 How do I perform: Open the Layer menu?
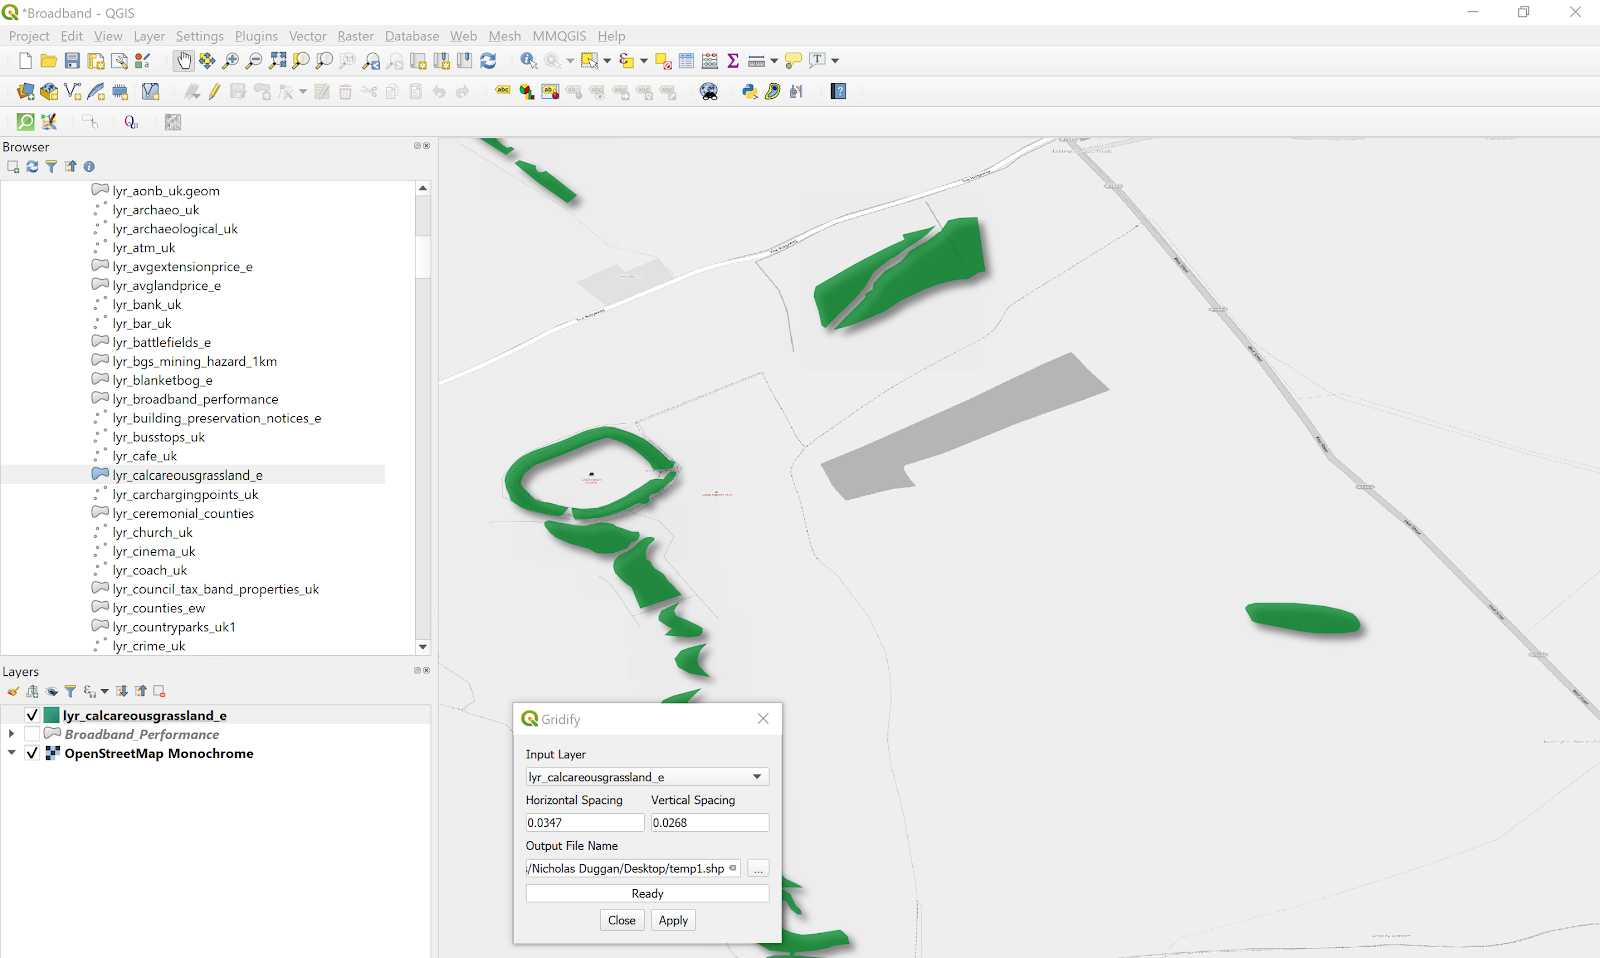(149, 36)
